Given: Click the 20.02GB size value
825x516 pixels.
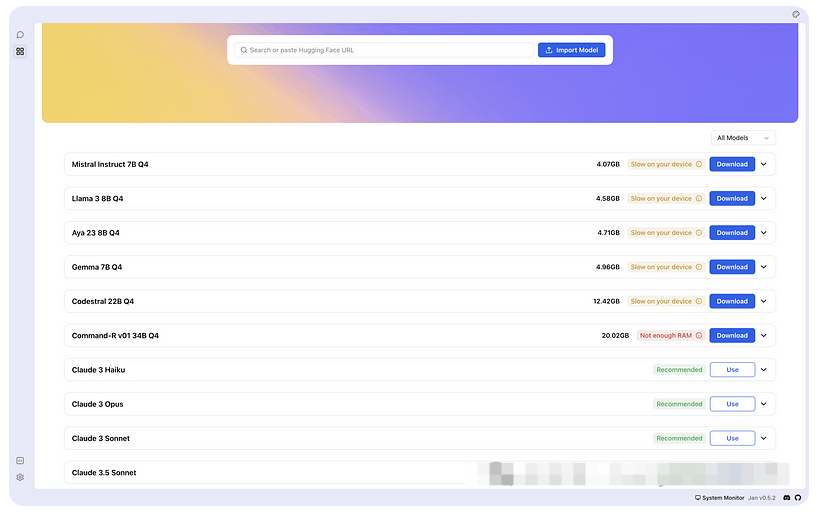Looking at the screenshot, I should pyautogui.click(x=615, y=335).
